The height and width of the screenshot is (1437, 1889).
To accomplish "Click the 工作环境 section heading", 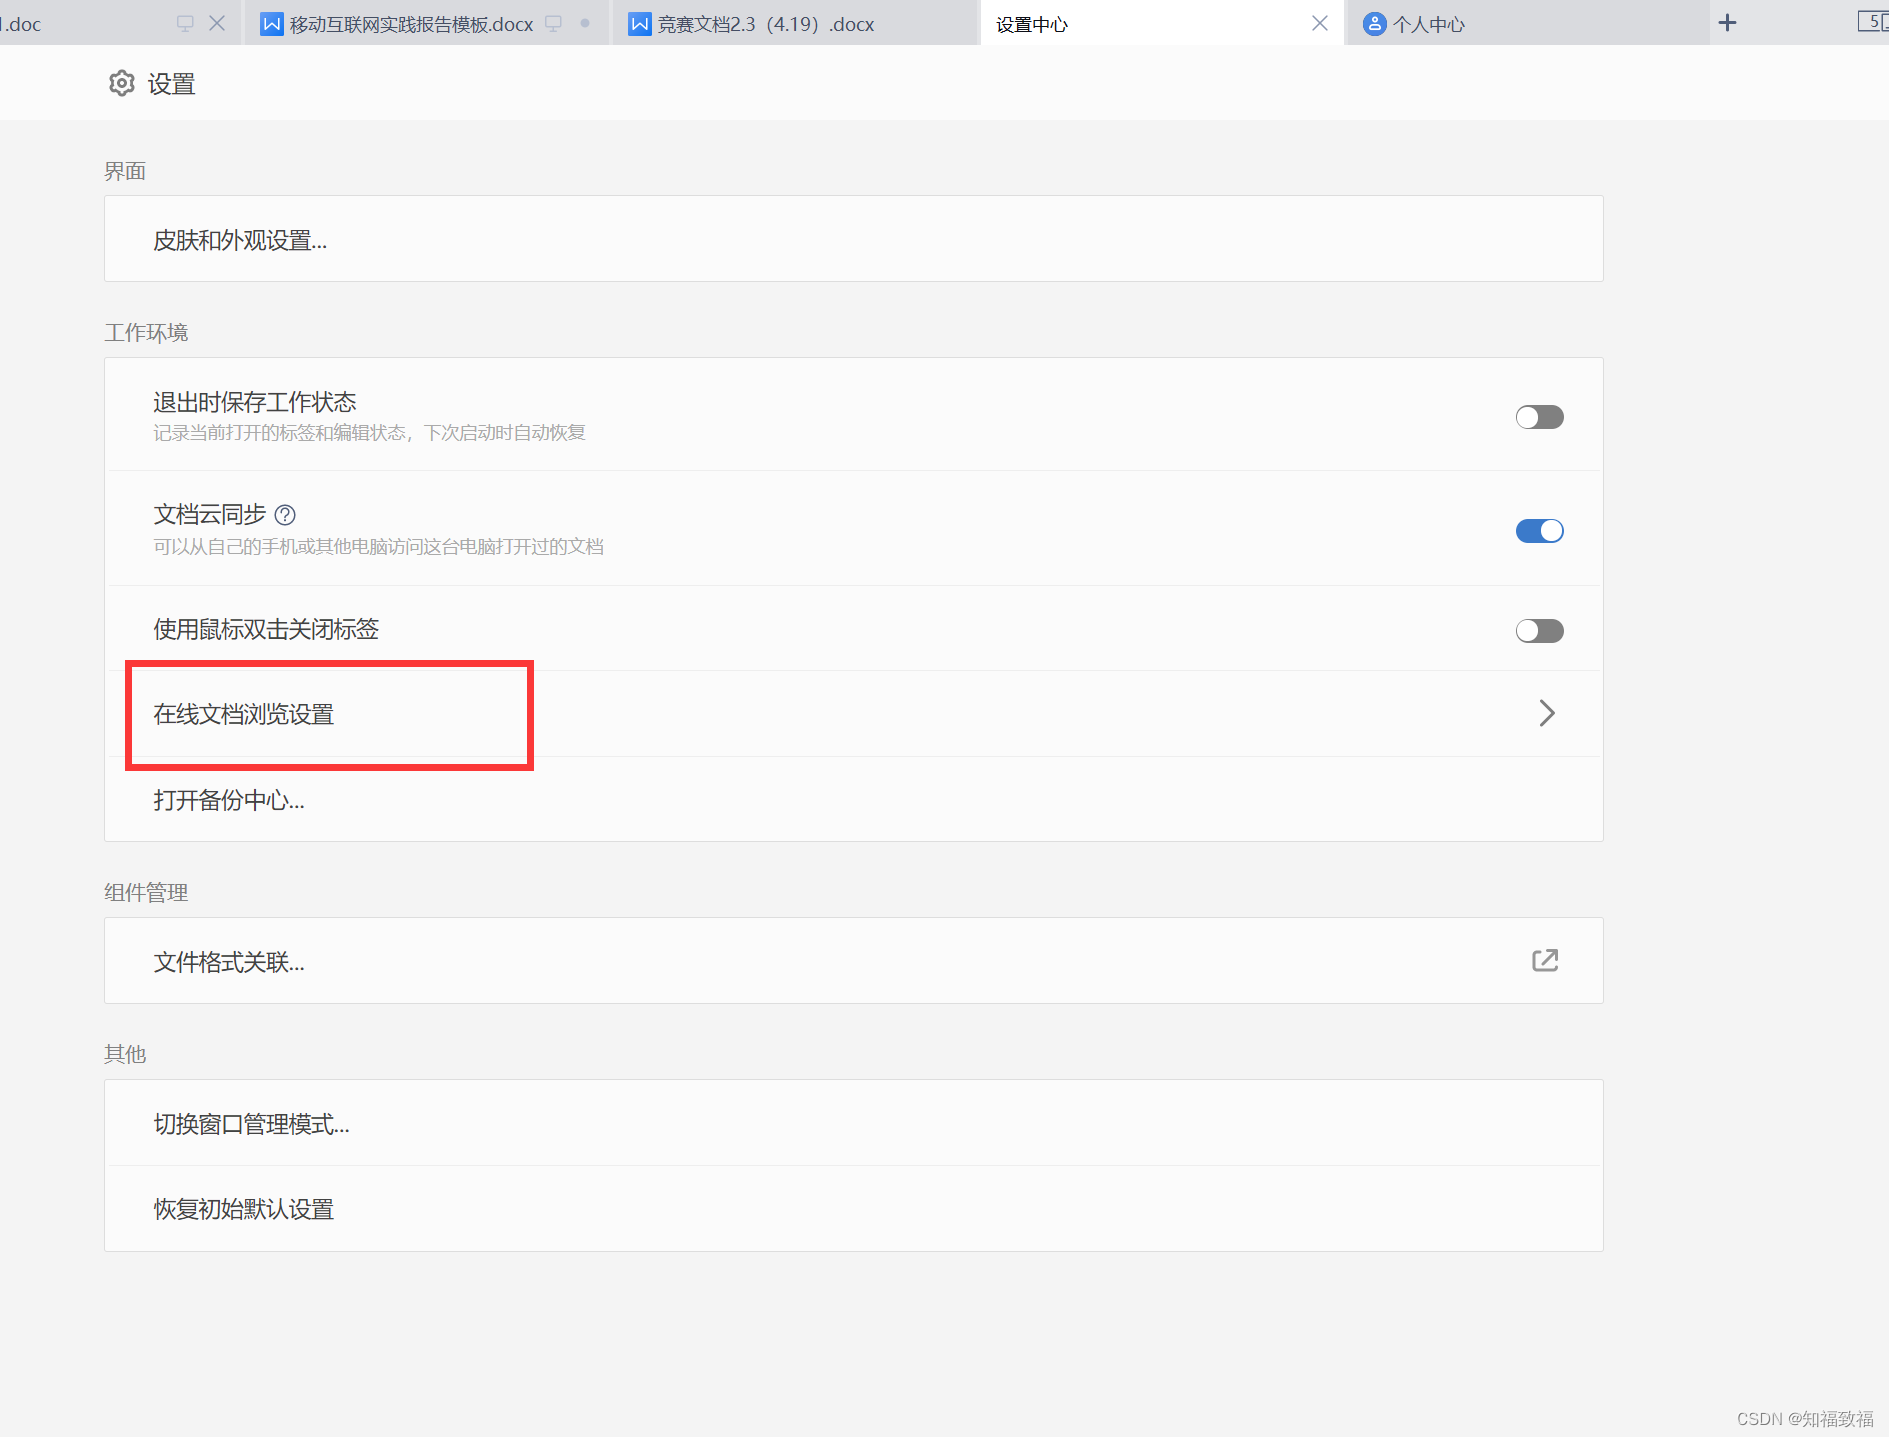I will click(146, 332).
